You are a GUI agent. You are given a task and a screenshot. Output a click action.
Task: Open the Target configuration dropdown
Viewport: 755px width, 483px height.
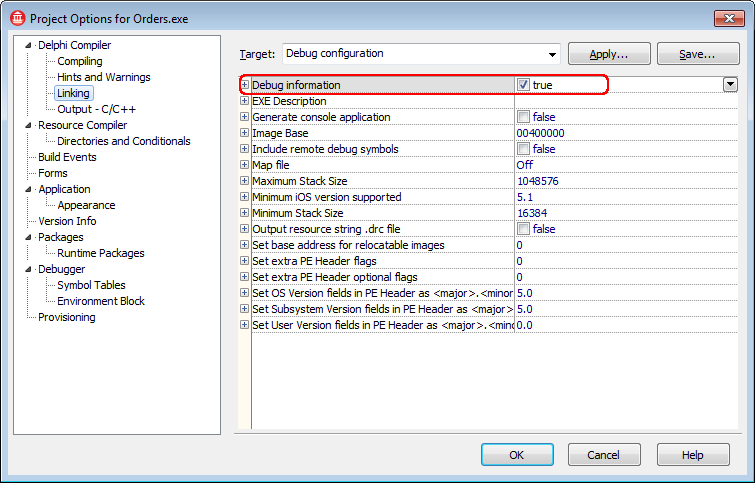[x=552, y=54]
